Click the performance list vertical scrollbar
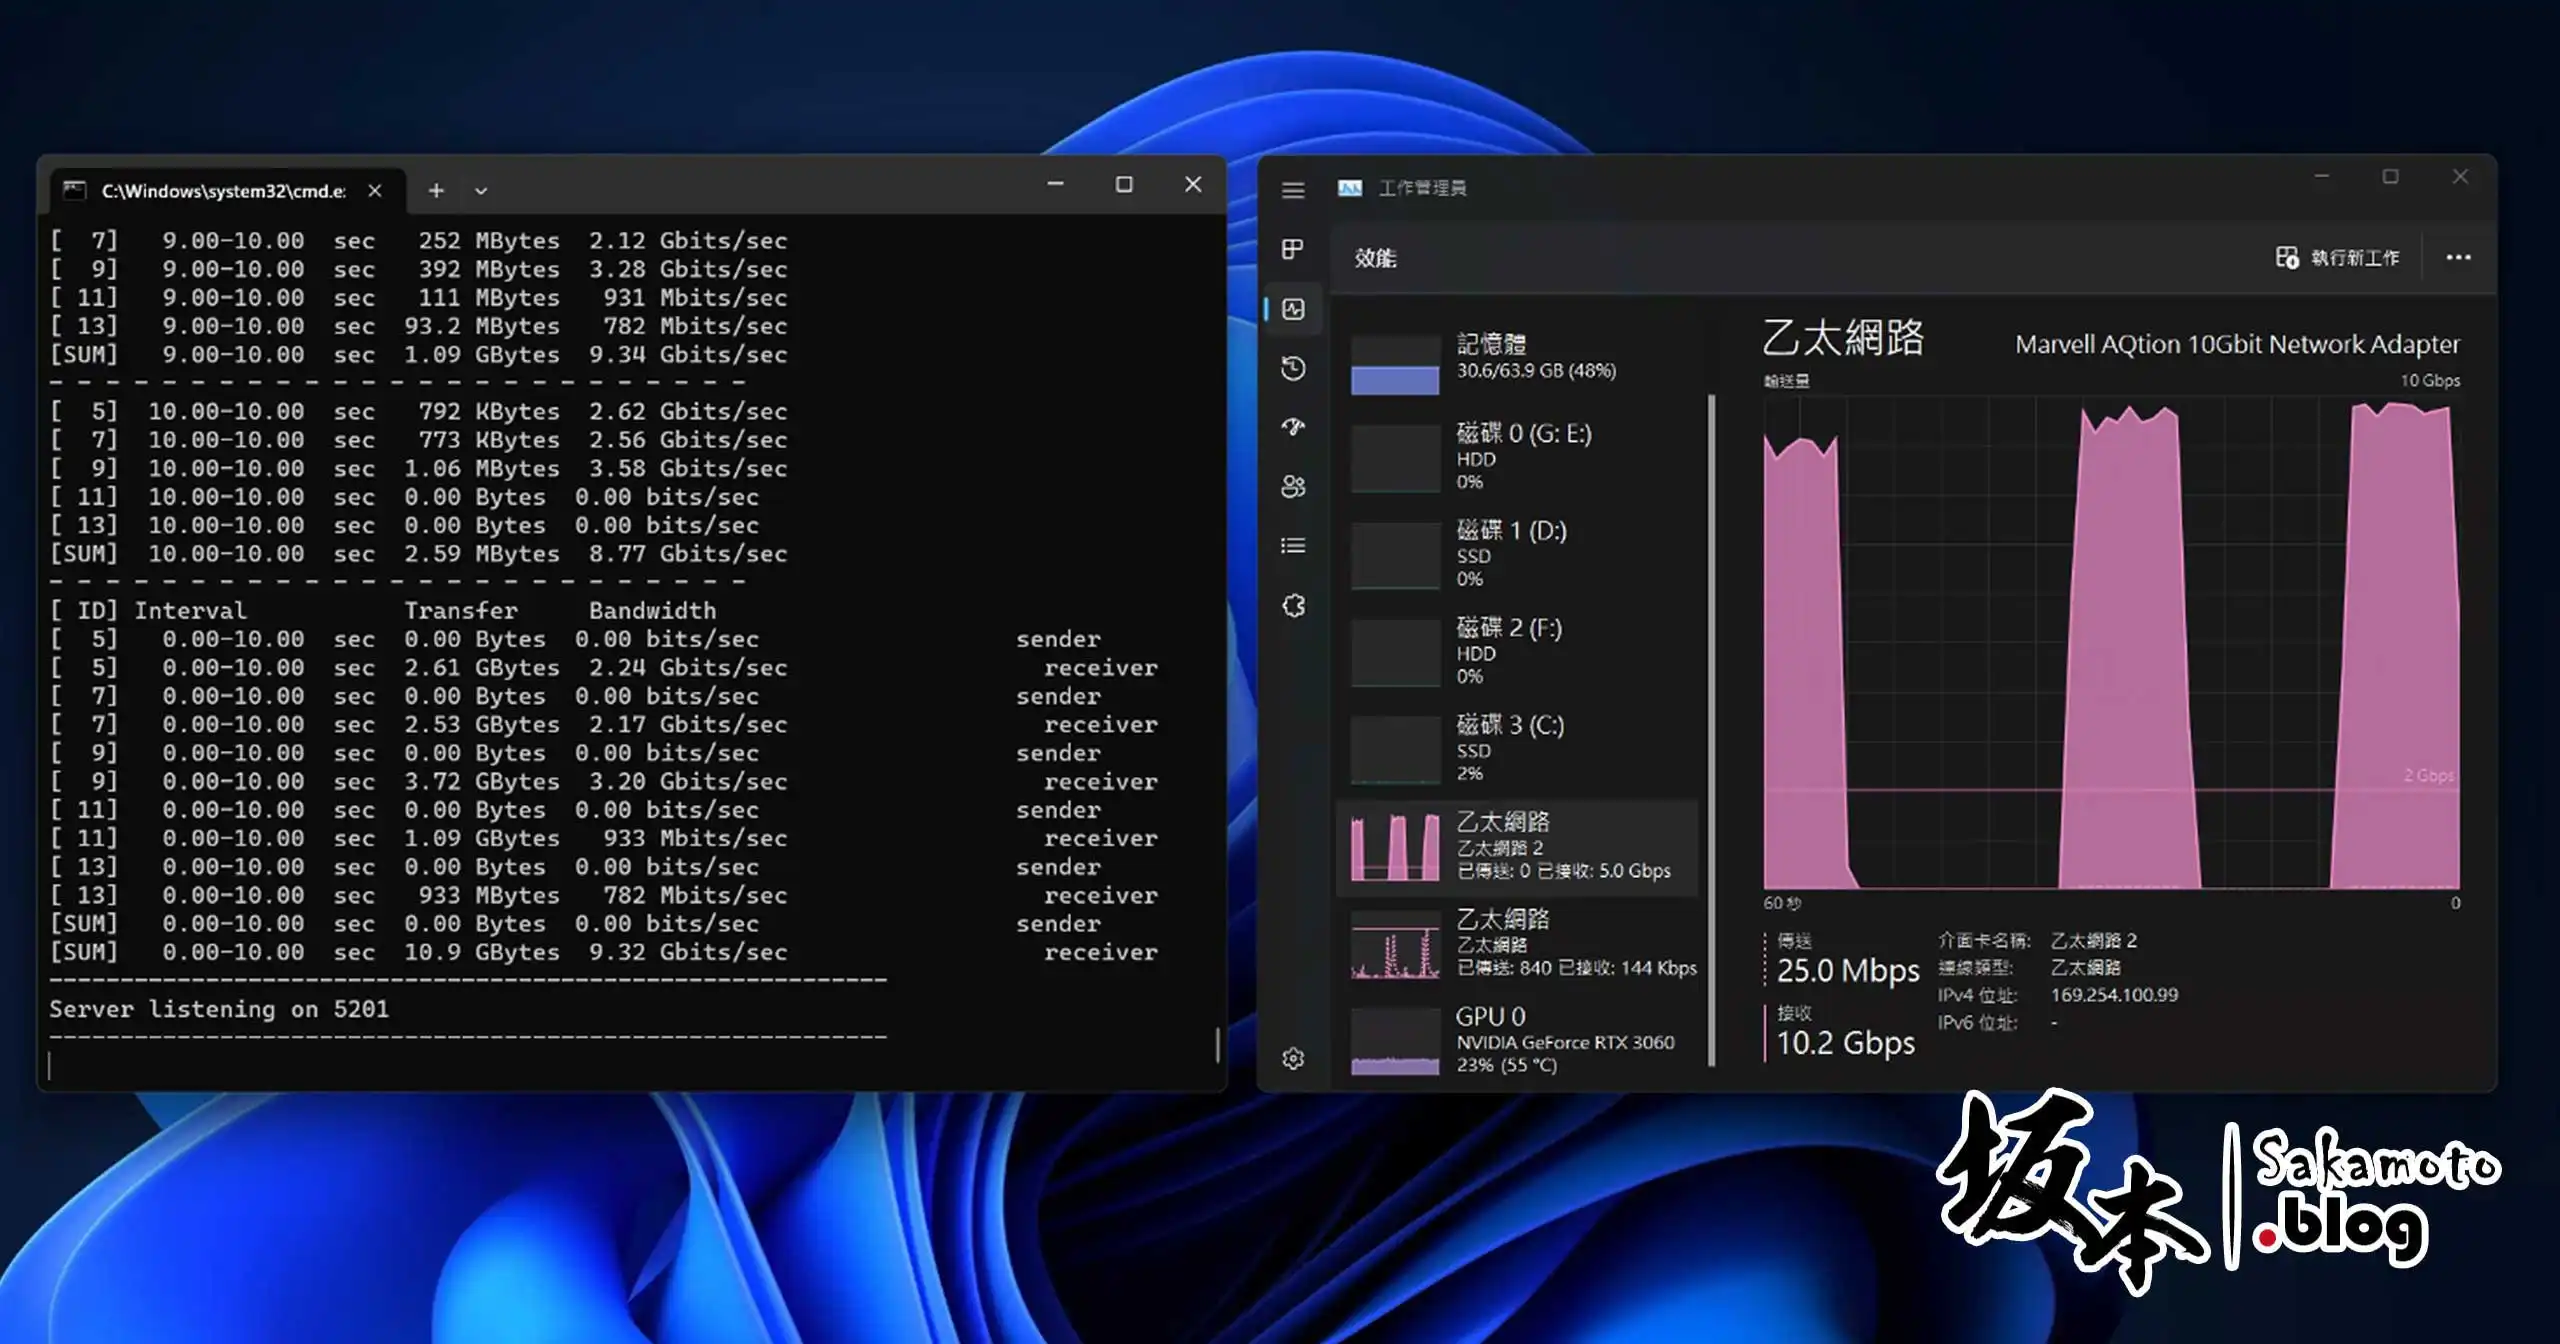The image size is (2560, 1344). 1712,730
